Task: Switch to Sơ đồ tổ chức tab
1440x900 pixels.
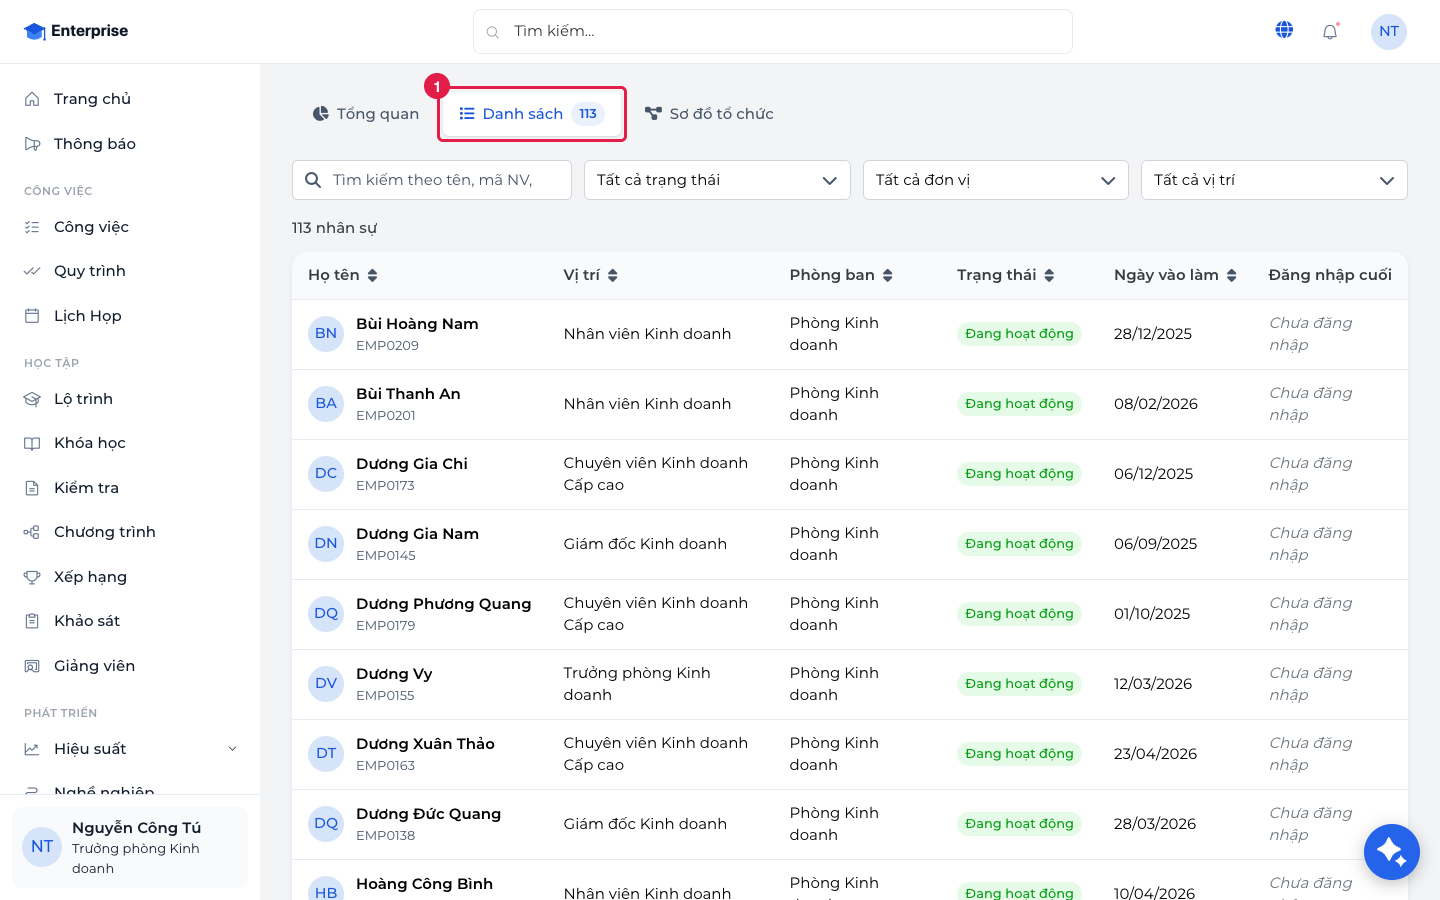Action: tap(709, 114)
